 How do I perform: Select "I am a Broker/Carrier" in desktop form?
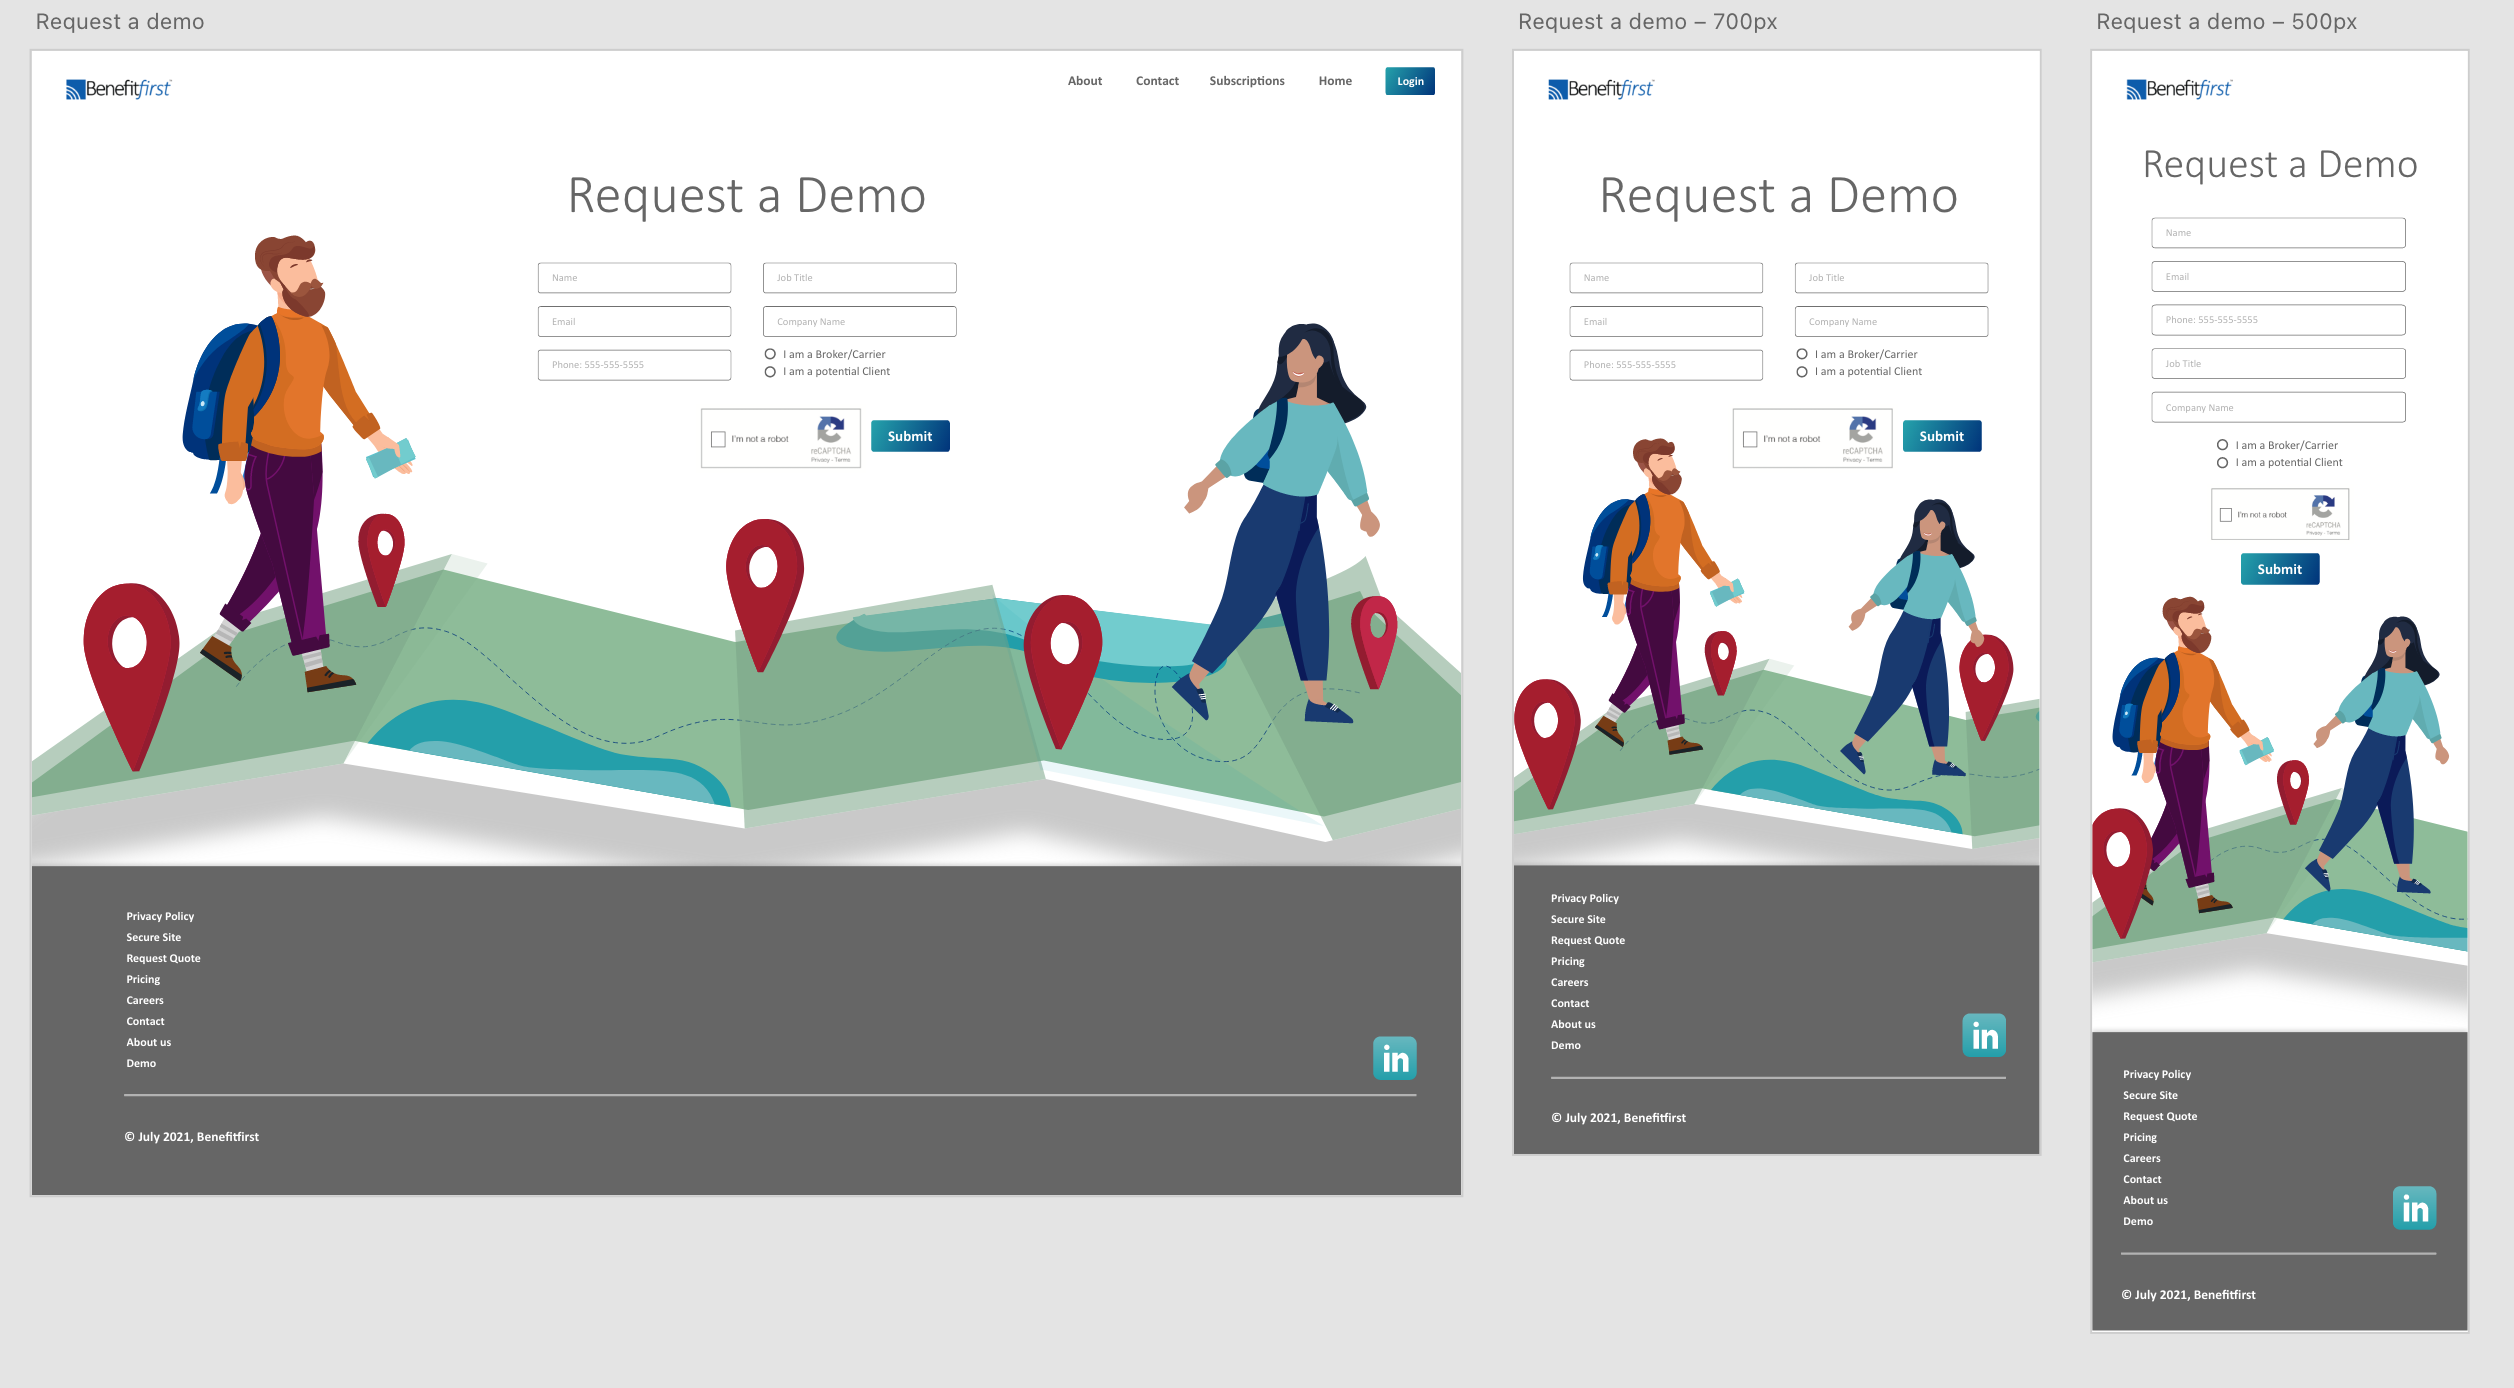coord(770,354)
